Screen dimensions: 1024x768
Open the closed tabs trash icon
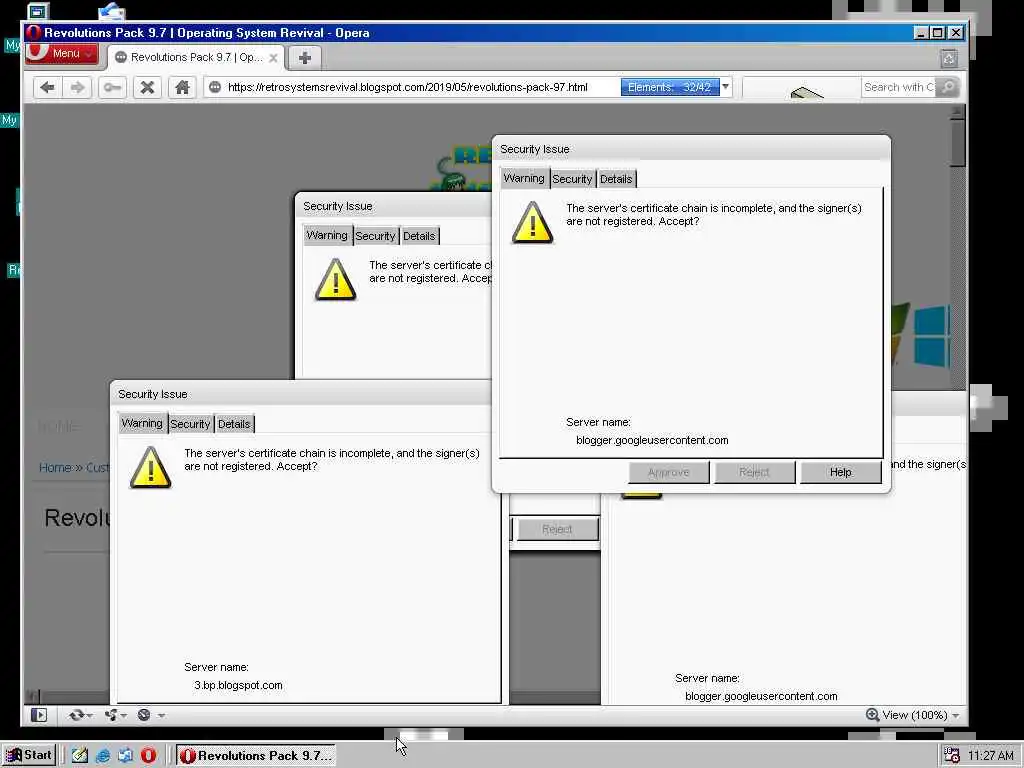(x=949, y=58)
